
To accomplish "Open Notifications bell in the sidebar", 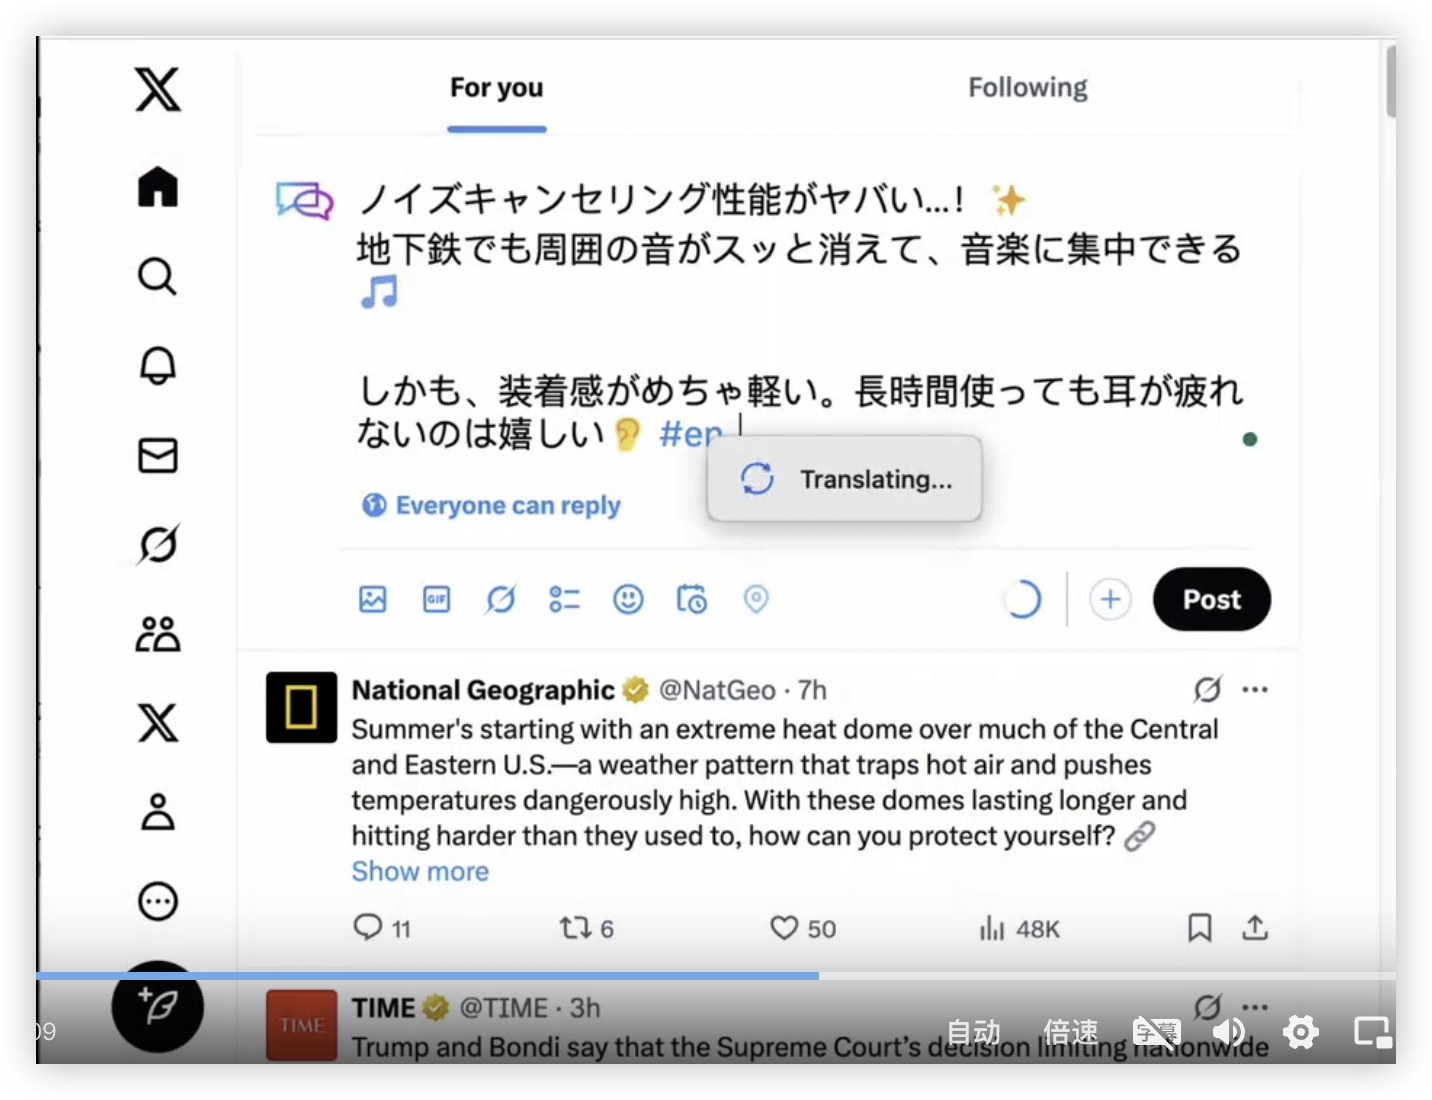I will (158, 365).
